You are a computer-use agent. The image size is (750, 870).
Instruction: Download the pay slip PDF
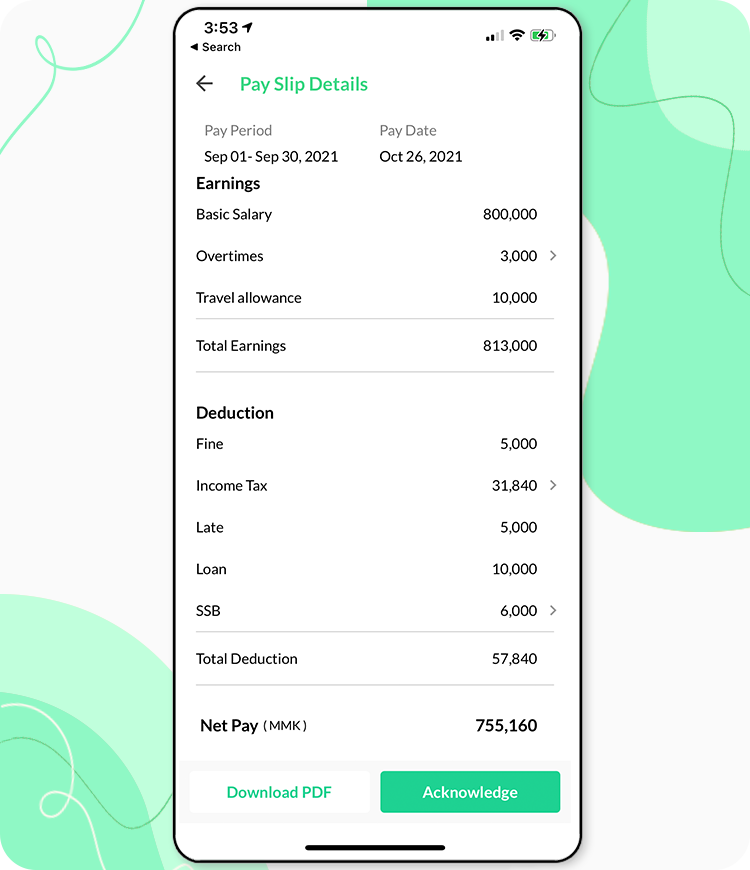coord(279,792)
